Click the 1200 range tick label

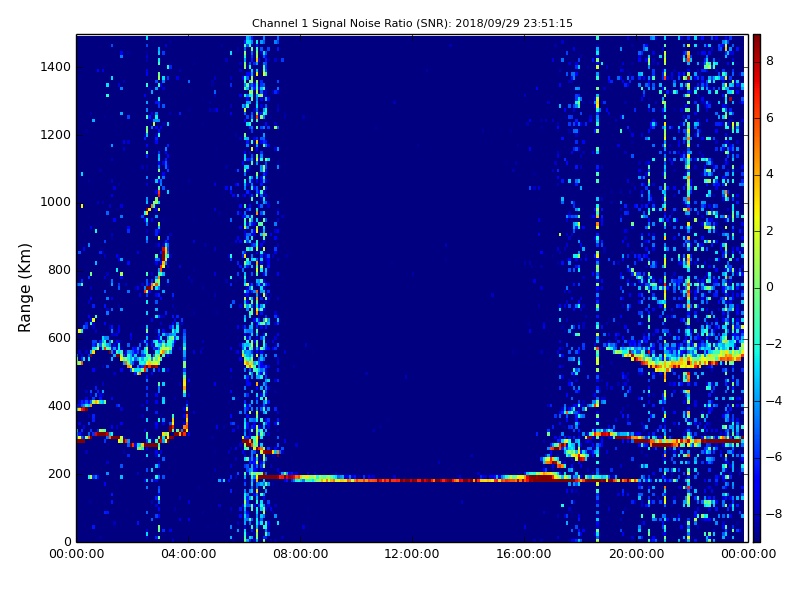(56, 135)
